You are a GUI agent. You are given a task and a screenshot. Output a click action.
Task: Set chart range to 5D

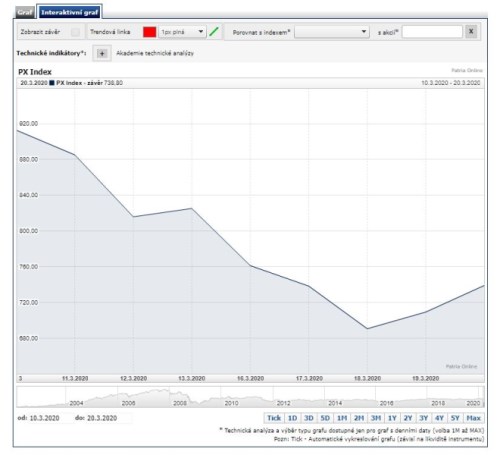click(325, 418)
